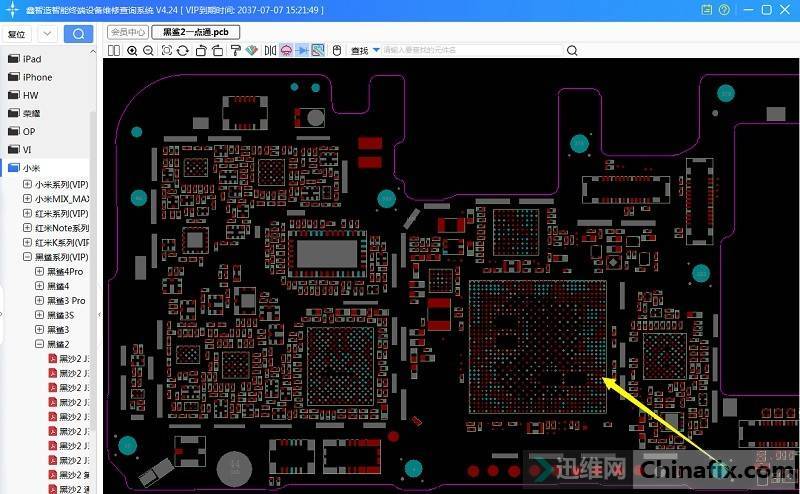Toggle the diode arrow mode button
This screenshot has height=494, width=800.
[302, 50]
